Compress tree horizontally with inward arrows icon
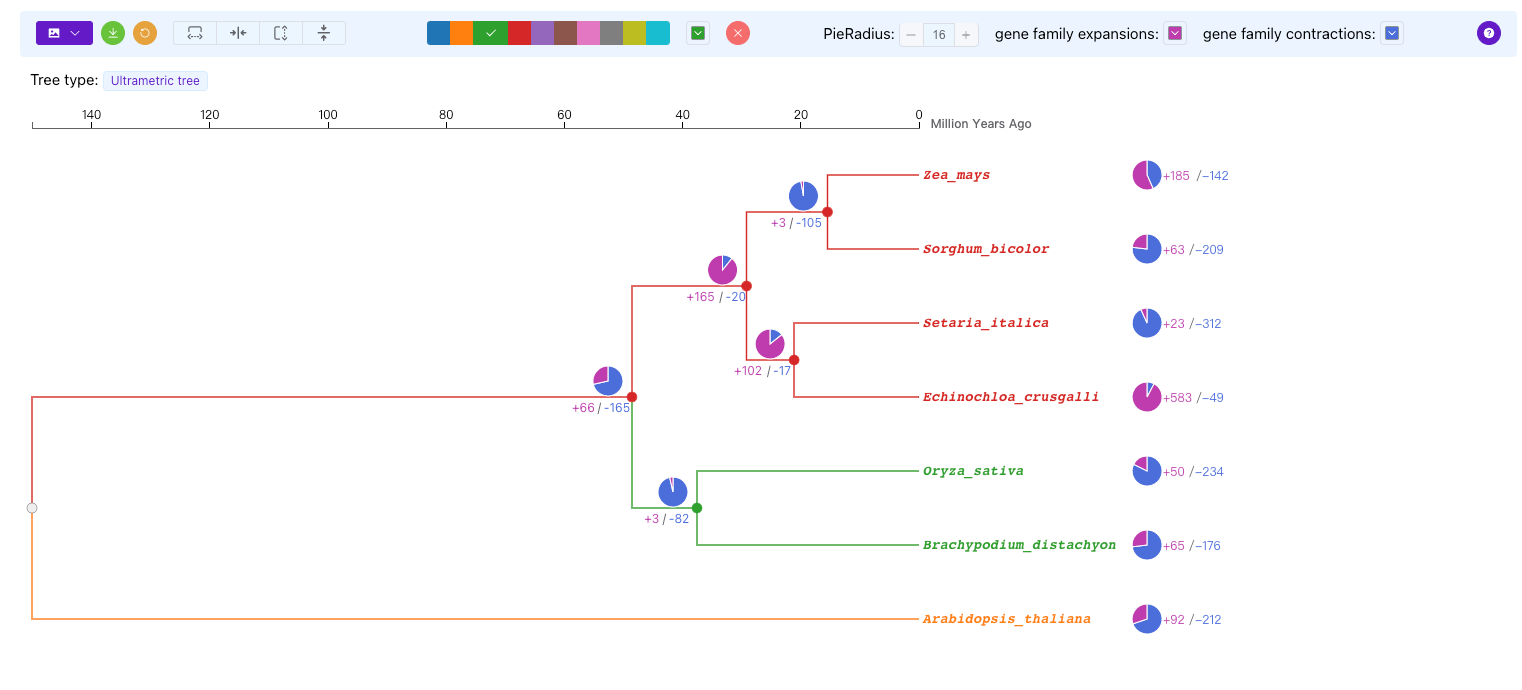1522x690 pixels. [238, 33]
